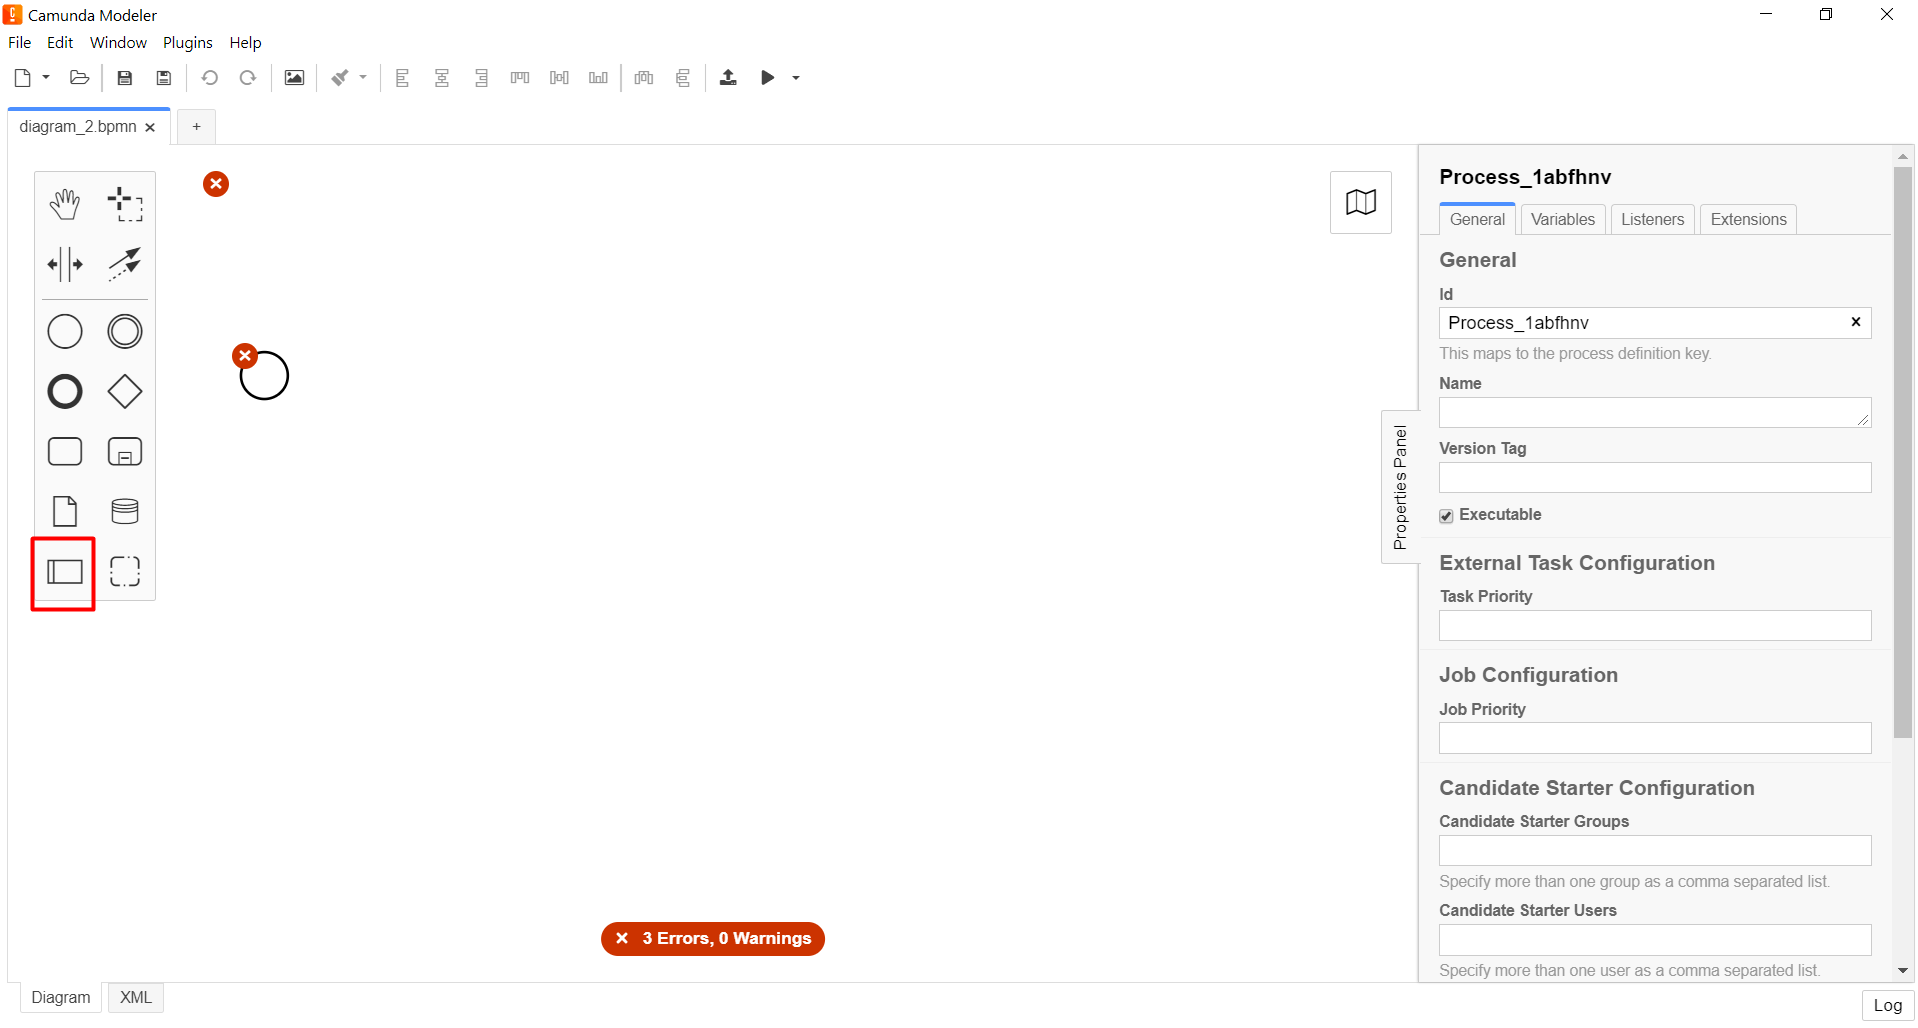This screenshot has width=1918, height=1028.
Task: Switch to the Variables tab
Action: pos(1563,220)
